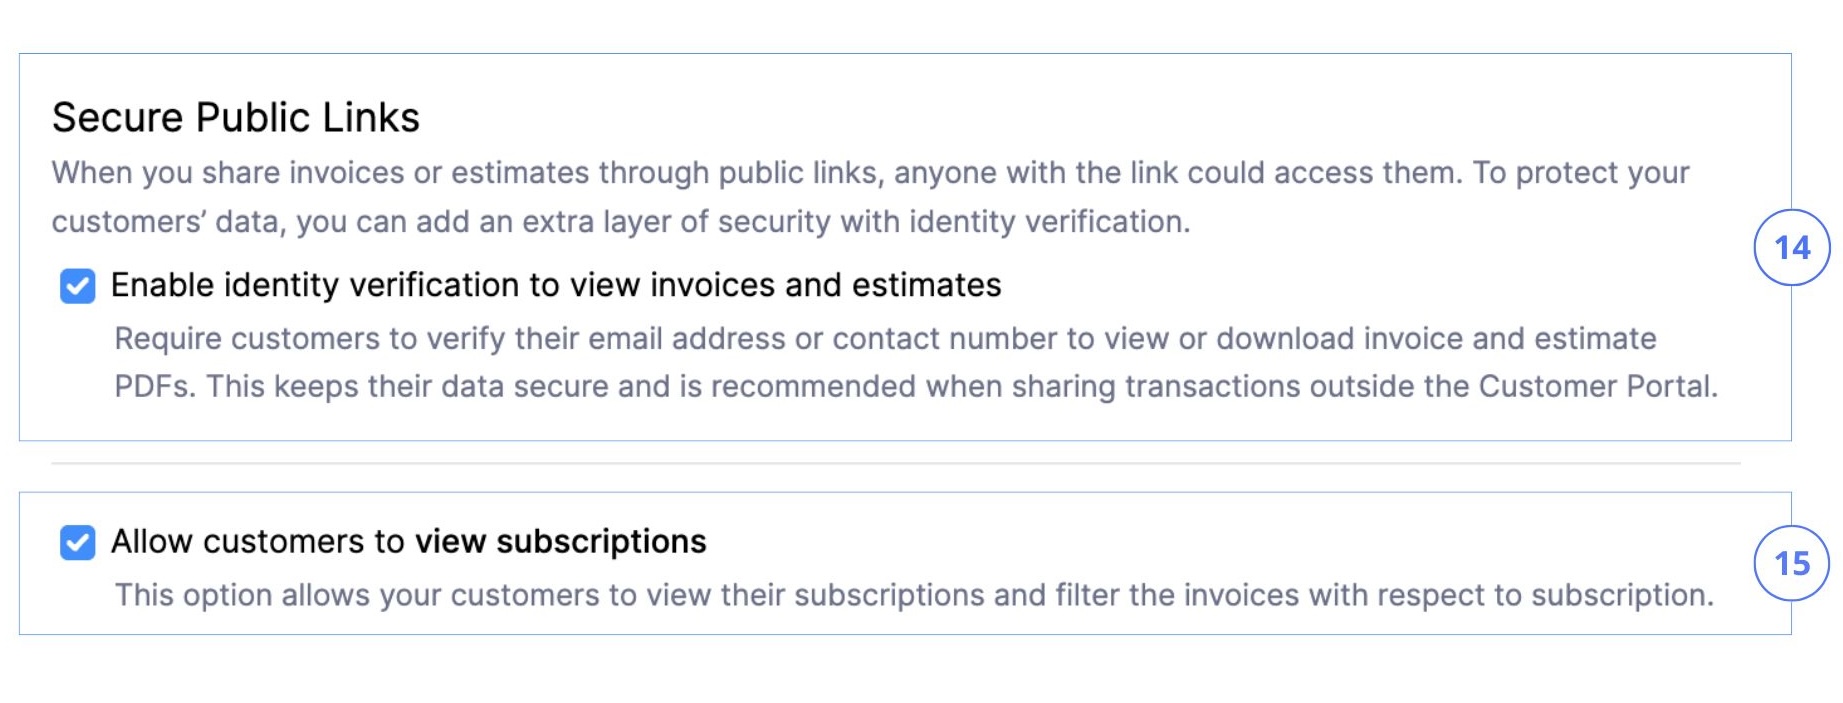
Task: Click the Enable identity verification label text
Action: coord(555,286)
